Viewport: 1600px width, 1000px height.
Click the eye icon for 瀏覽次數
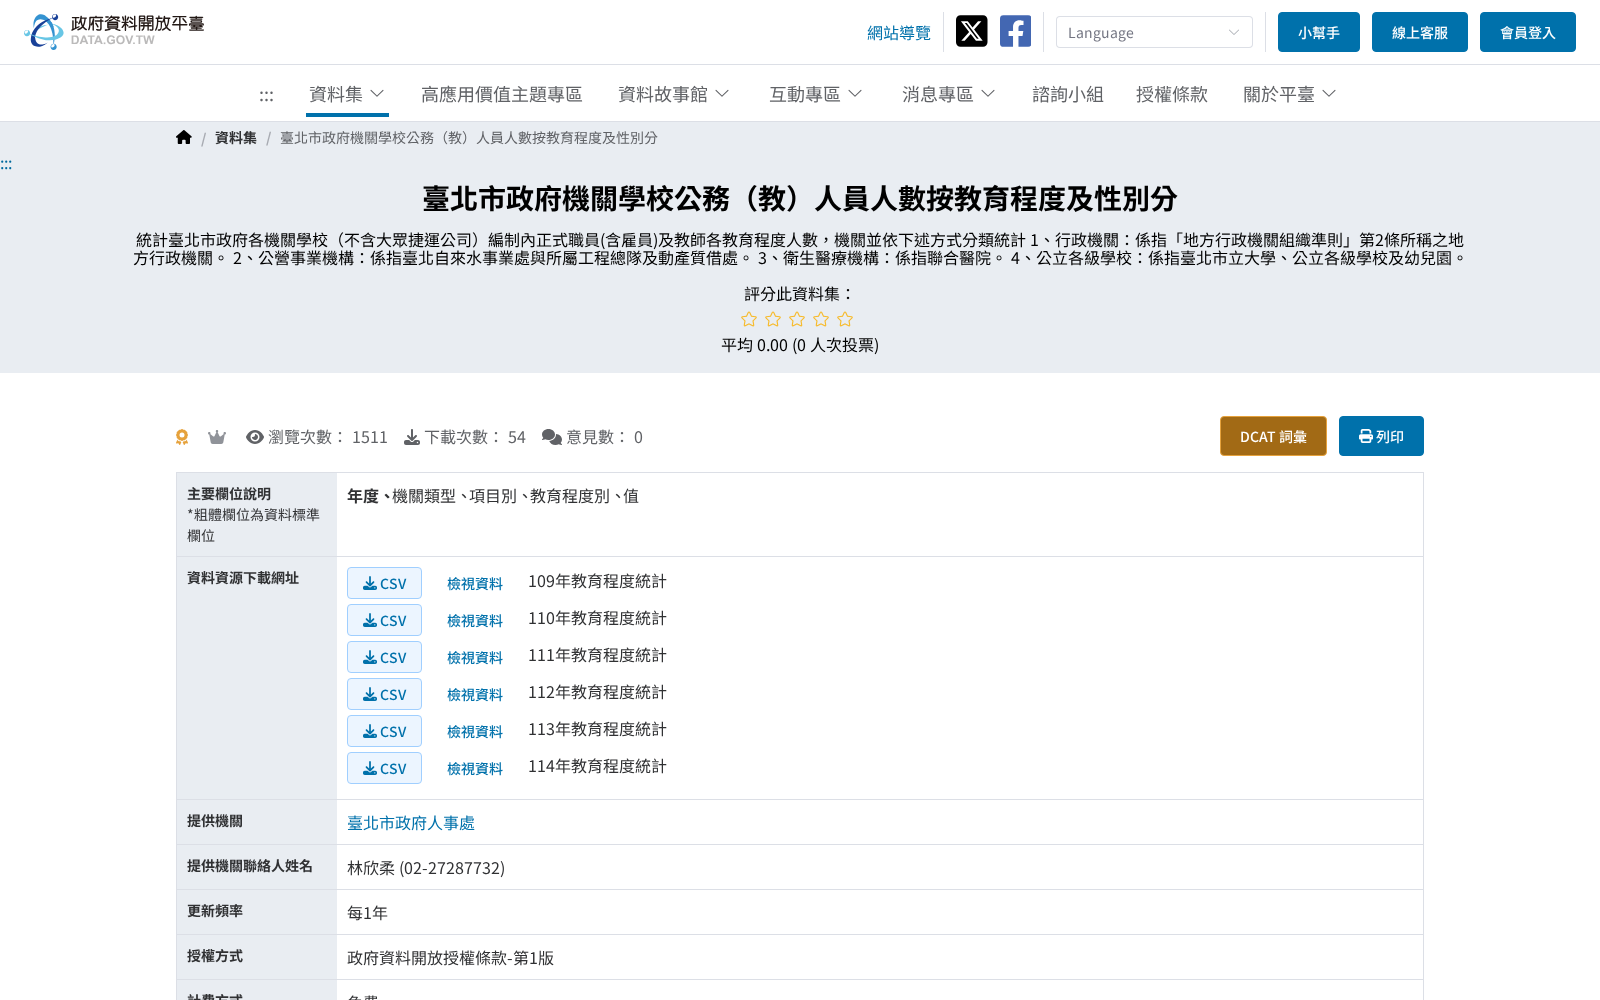pyautogui.click(x=255, y=437)
